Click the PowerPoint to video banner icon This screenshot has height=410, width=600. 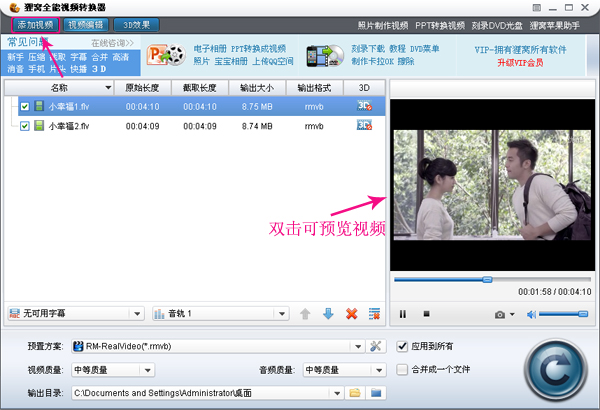coord(166,55)
